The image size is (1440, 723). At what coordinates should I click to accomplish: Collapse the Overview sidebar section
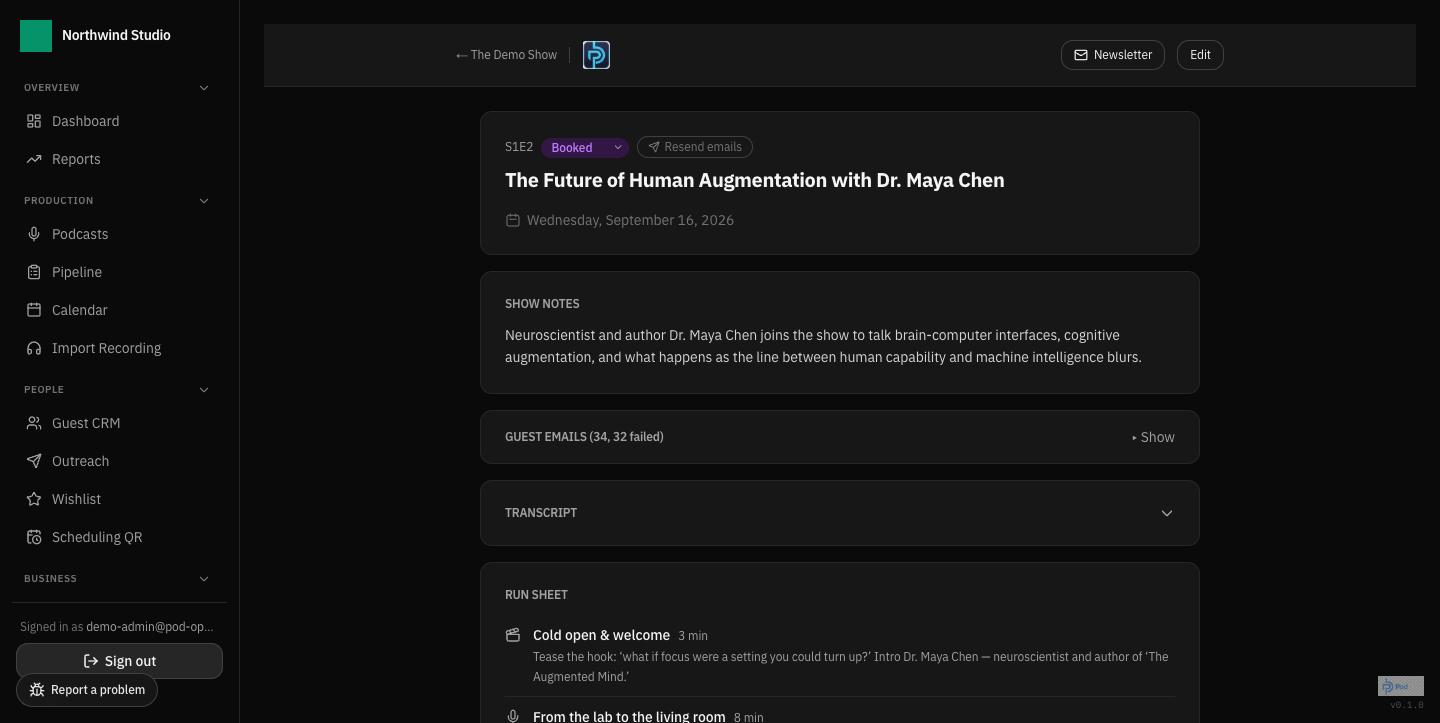pyautogui.click(x=204, y=88)
